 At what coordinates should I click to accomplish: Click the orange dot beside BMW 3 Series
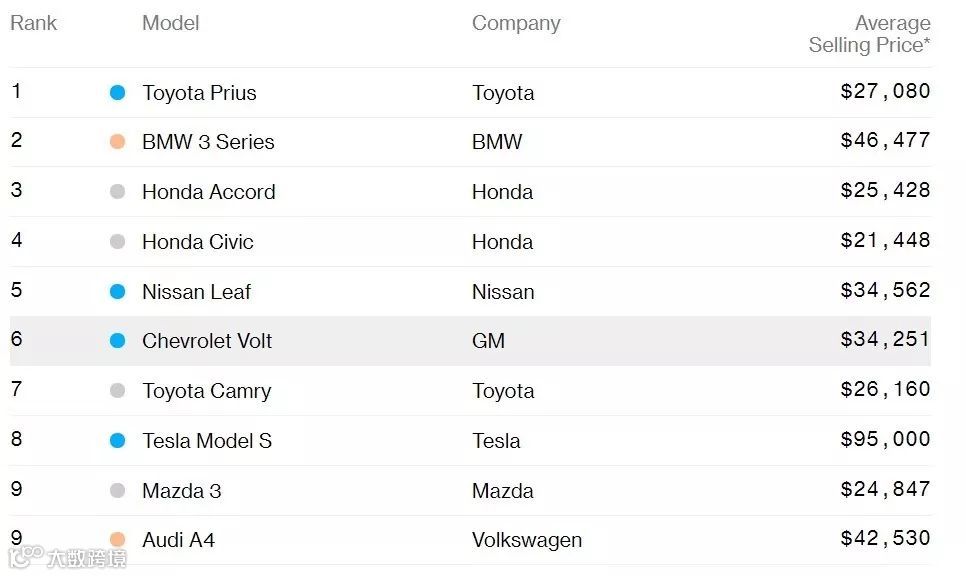(117, 142)
